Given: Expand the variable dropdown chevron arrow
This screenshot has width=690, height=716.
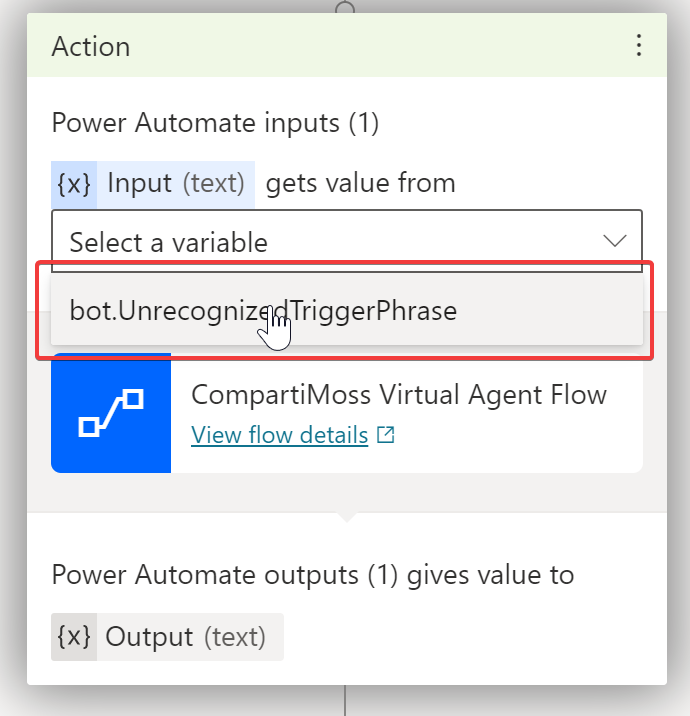Looking at the screenshot, I should 614,241.
